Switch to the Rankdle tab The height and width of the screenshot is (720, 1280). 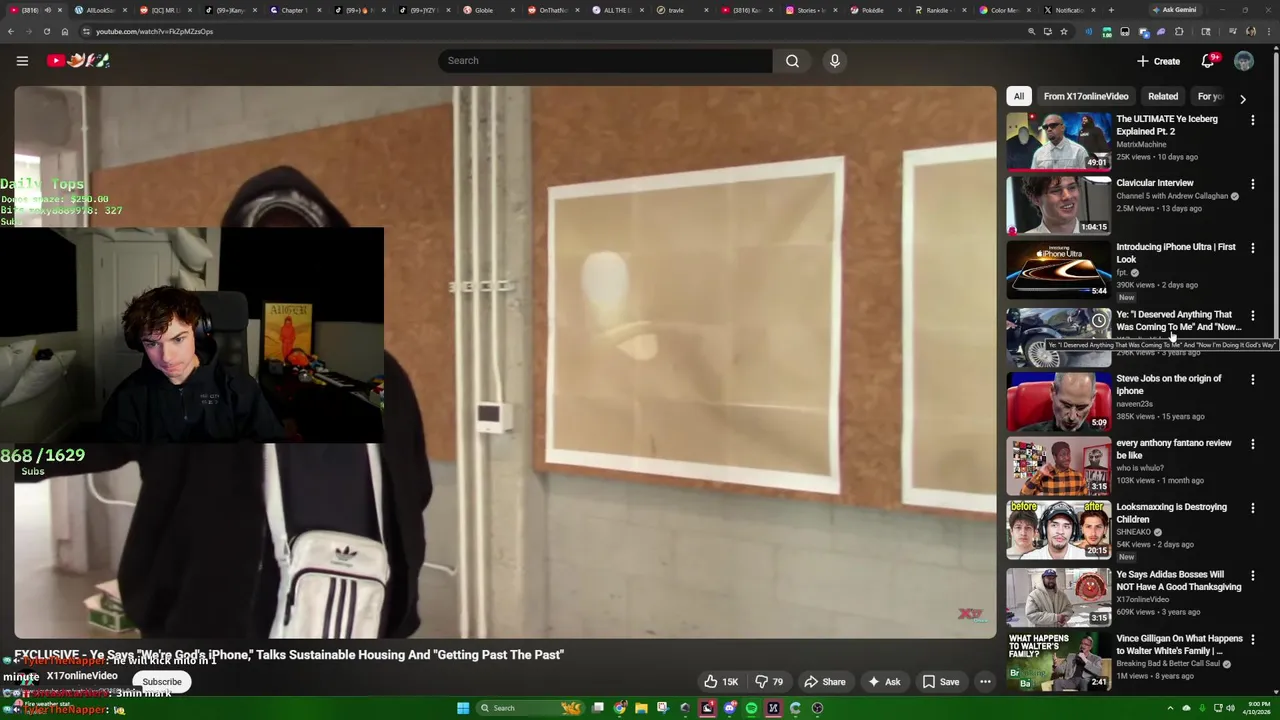pyautogui.click(x=937, y=10)
